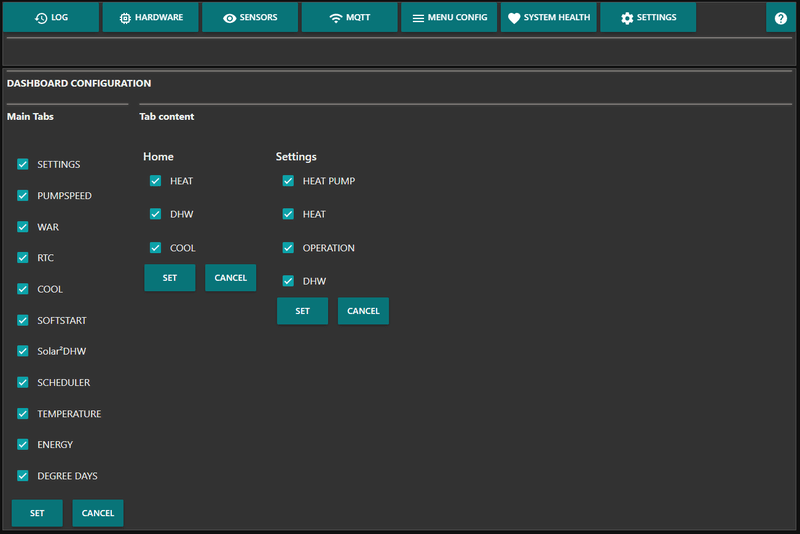800x534 pixels.
Task: Click CANCEL under Settings section
Action: click(363, 311)
